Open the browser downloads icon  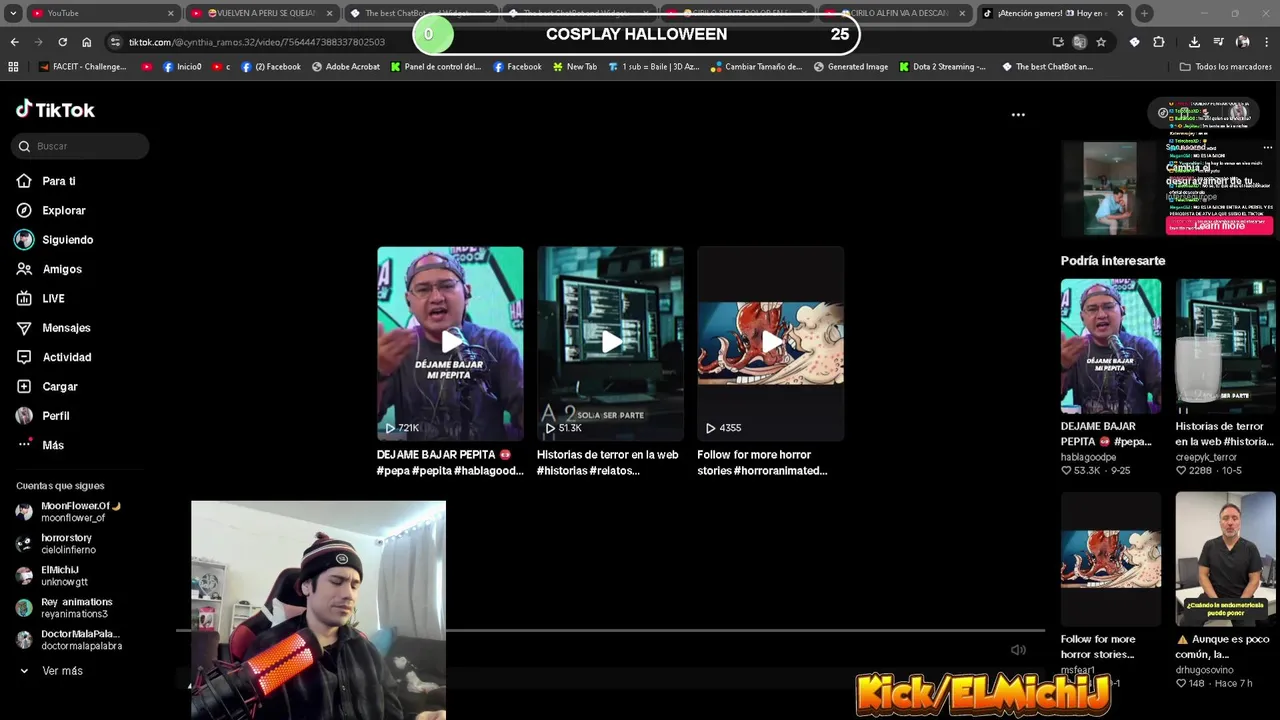point(1194,42)
